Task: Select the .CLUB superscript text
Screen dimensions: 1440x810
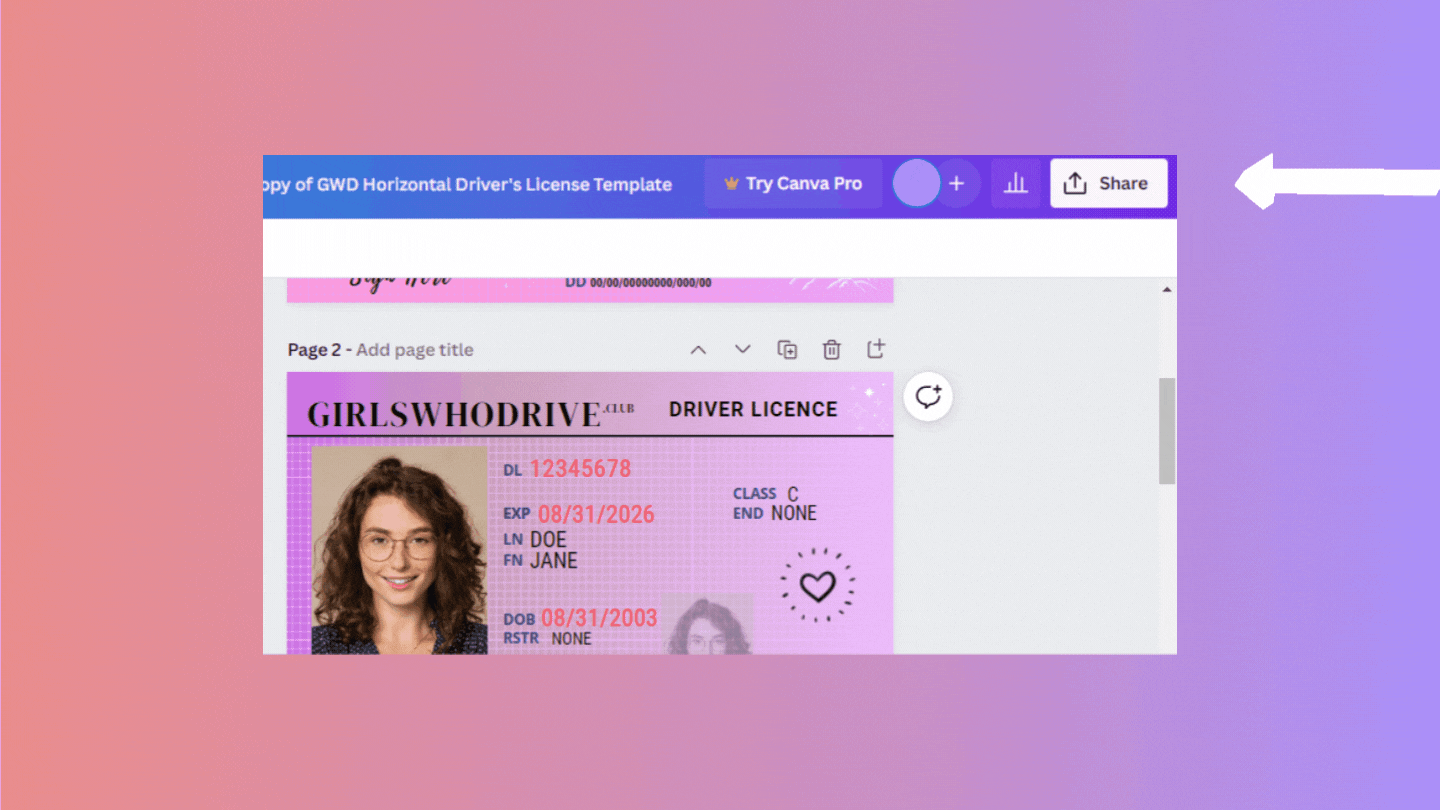Action: coord(619,407)
